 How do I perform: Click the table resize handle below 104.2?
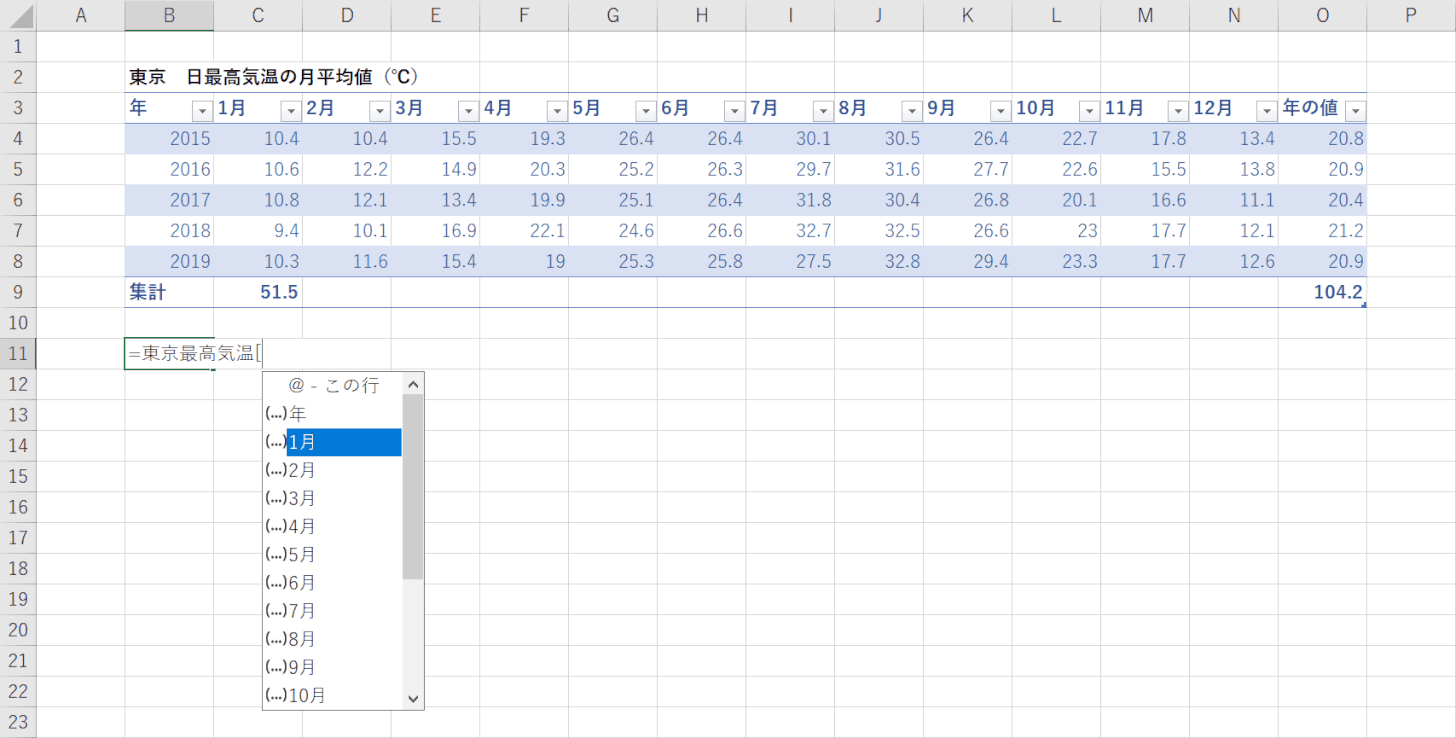(x=1364, y=305)
